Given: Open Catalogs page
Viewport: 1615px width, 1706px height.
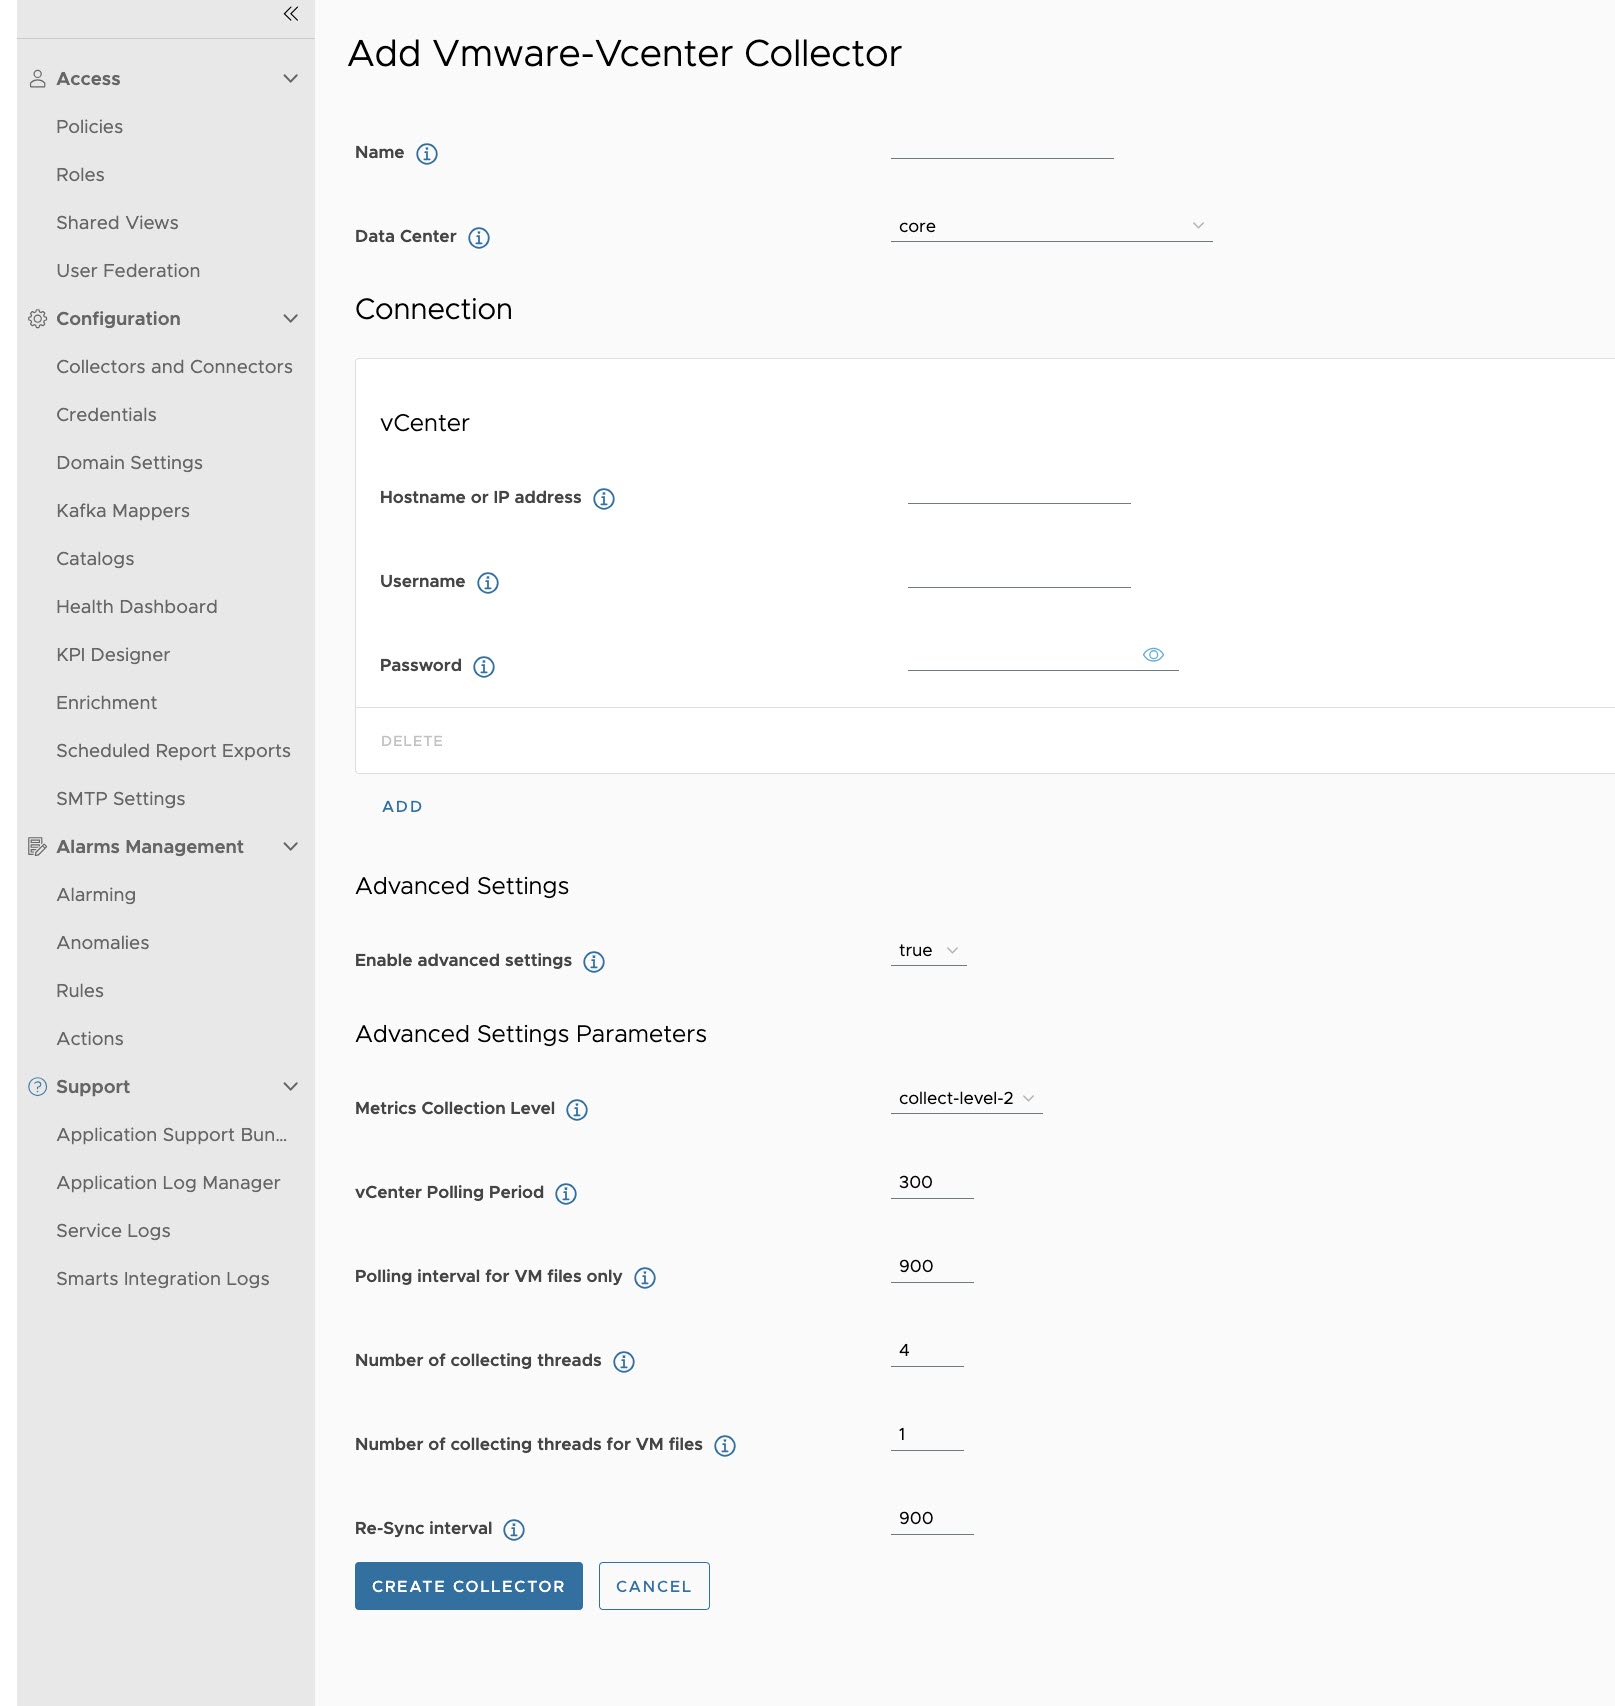Looking at the screenshot, I should coord(95,559).
